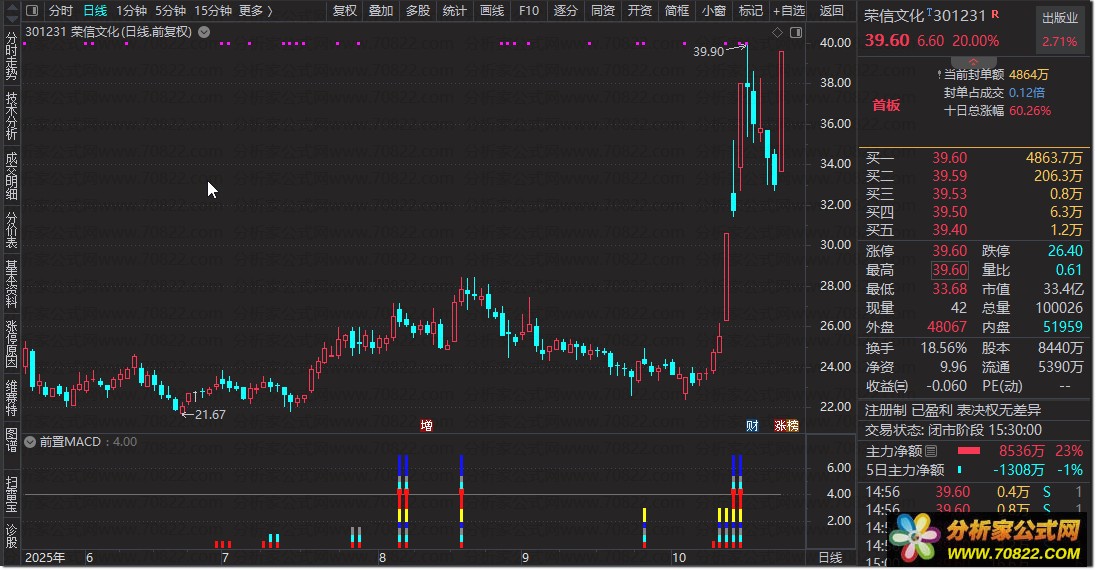Expand the 前置MACD indicator dropdown
Viewport: 1097px width, 570px height.
[x=30, y=441]
